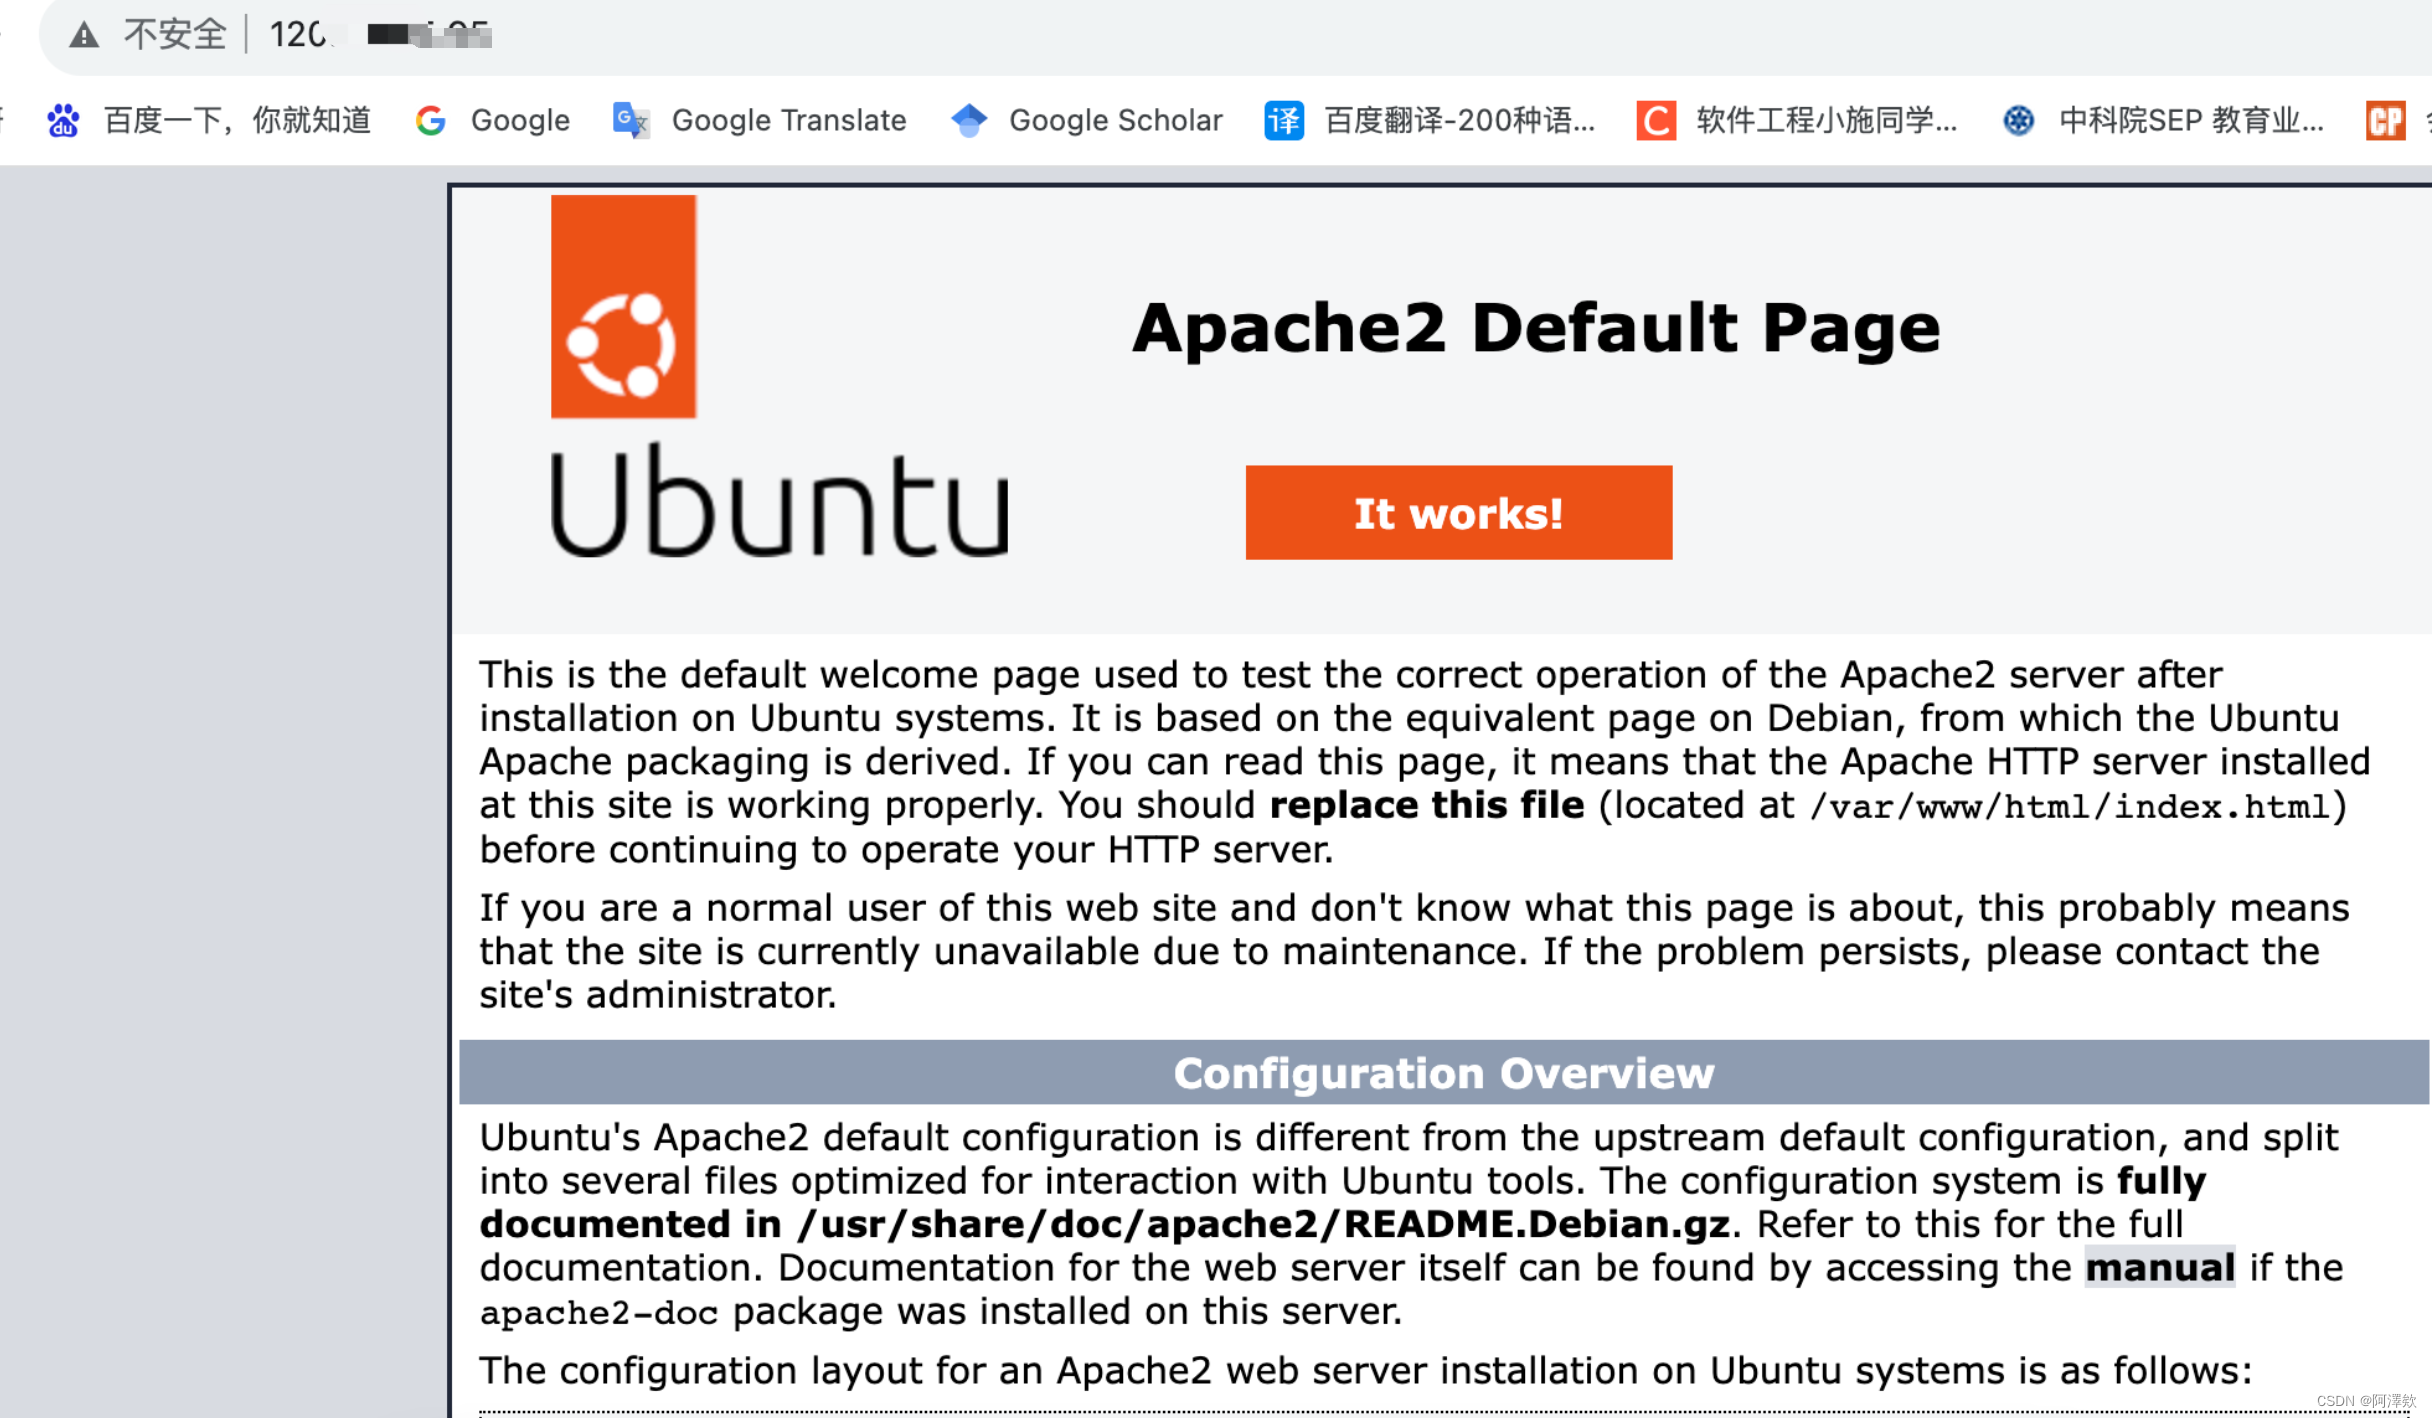Click the Google Scholar favicon diamond
The height and width of the screenshot is (1418, 2432).
968,120
